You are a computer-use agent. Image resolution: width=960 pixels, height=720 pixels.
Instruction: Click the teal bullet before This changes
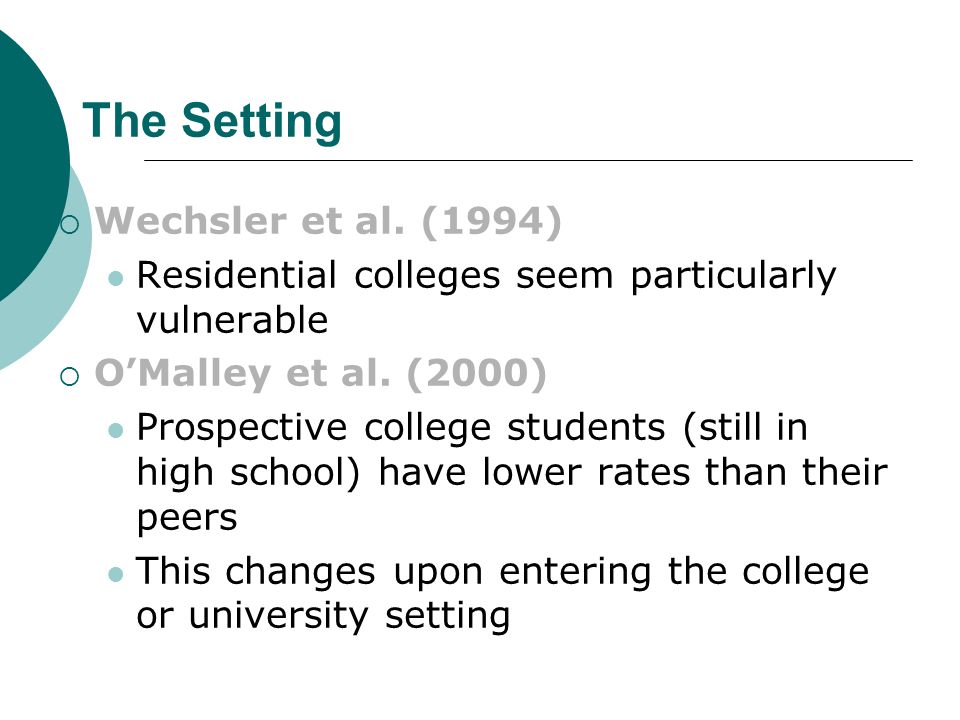point(115,574)
